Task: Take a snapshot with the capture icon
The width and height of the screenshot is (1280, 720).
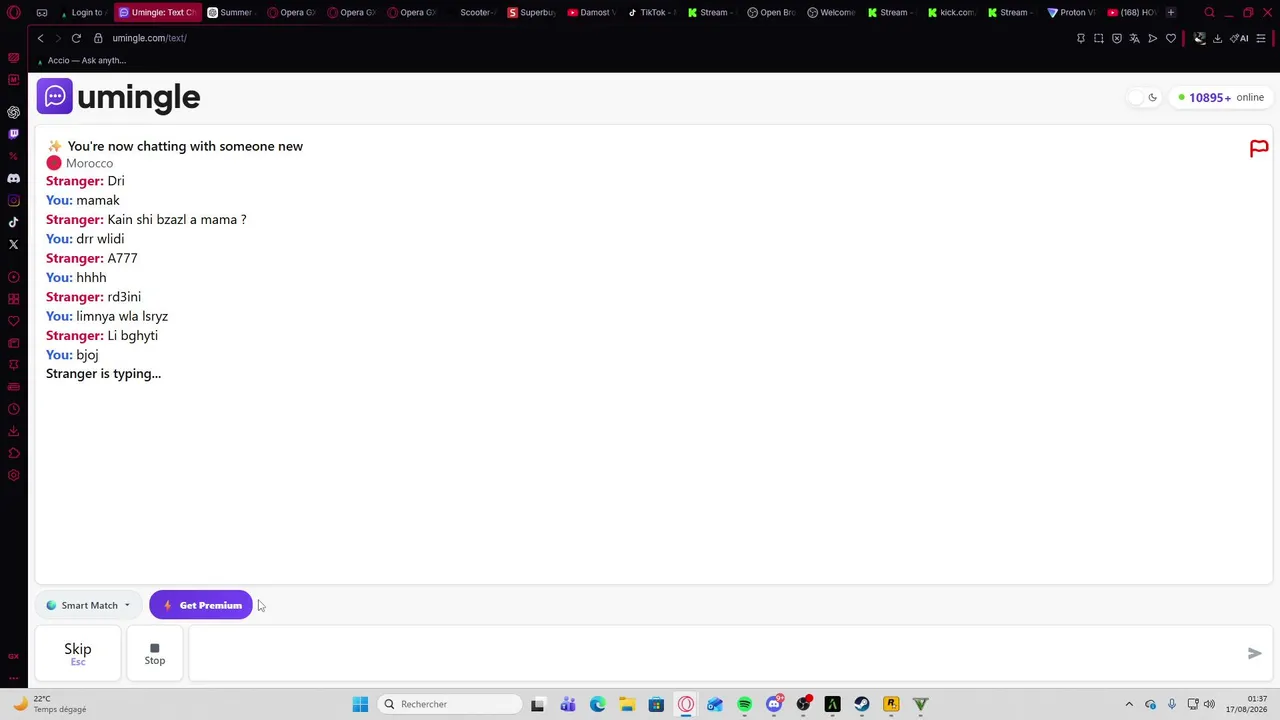Action: click(1098, 38)
